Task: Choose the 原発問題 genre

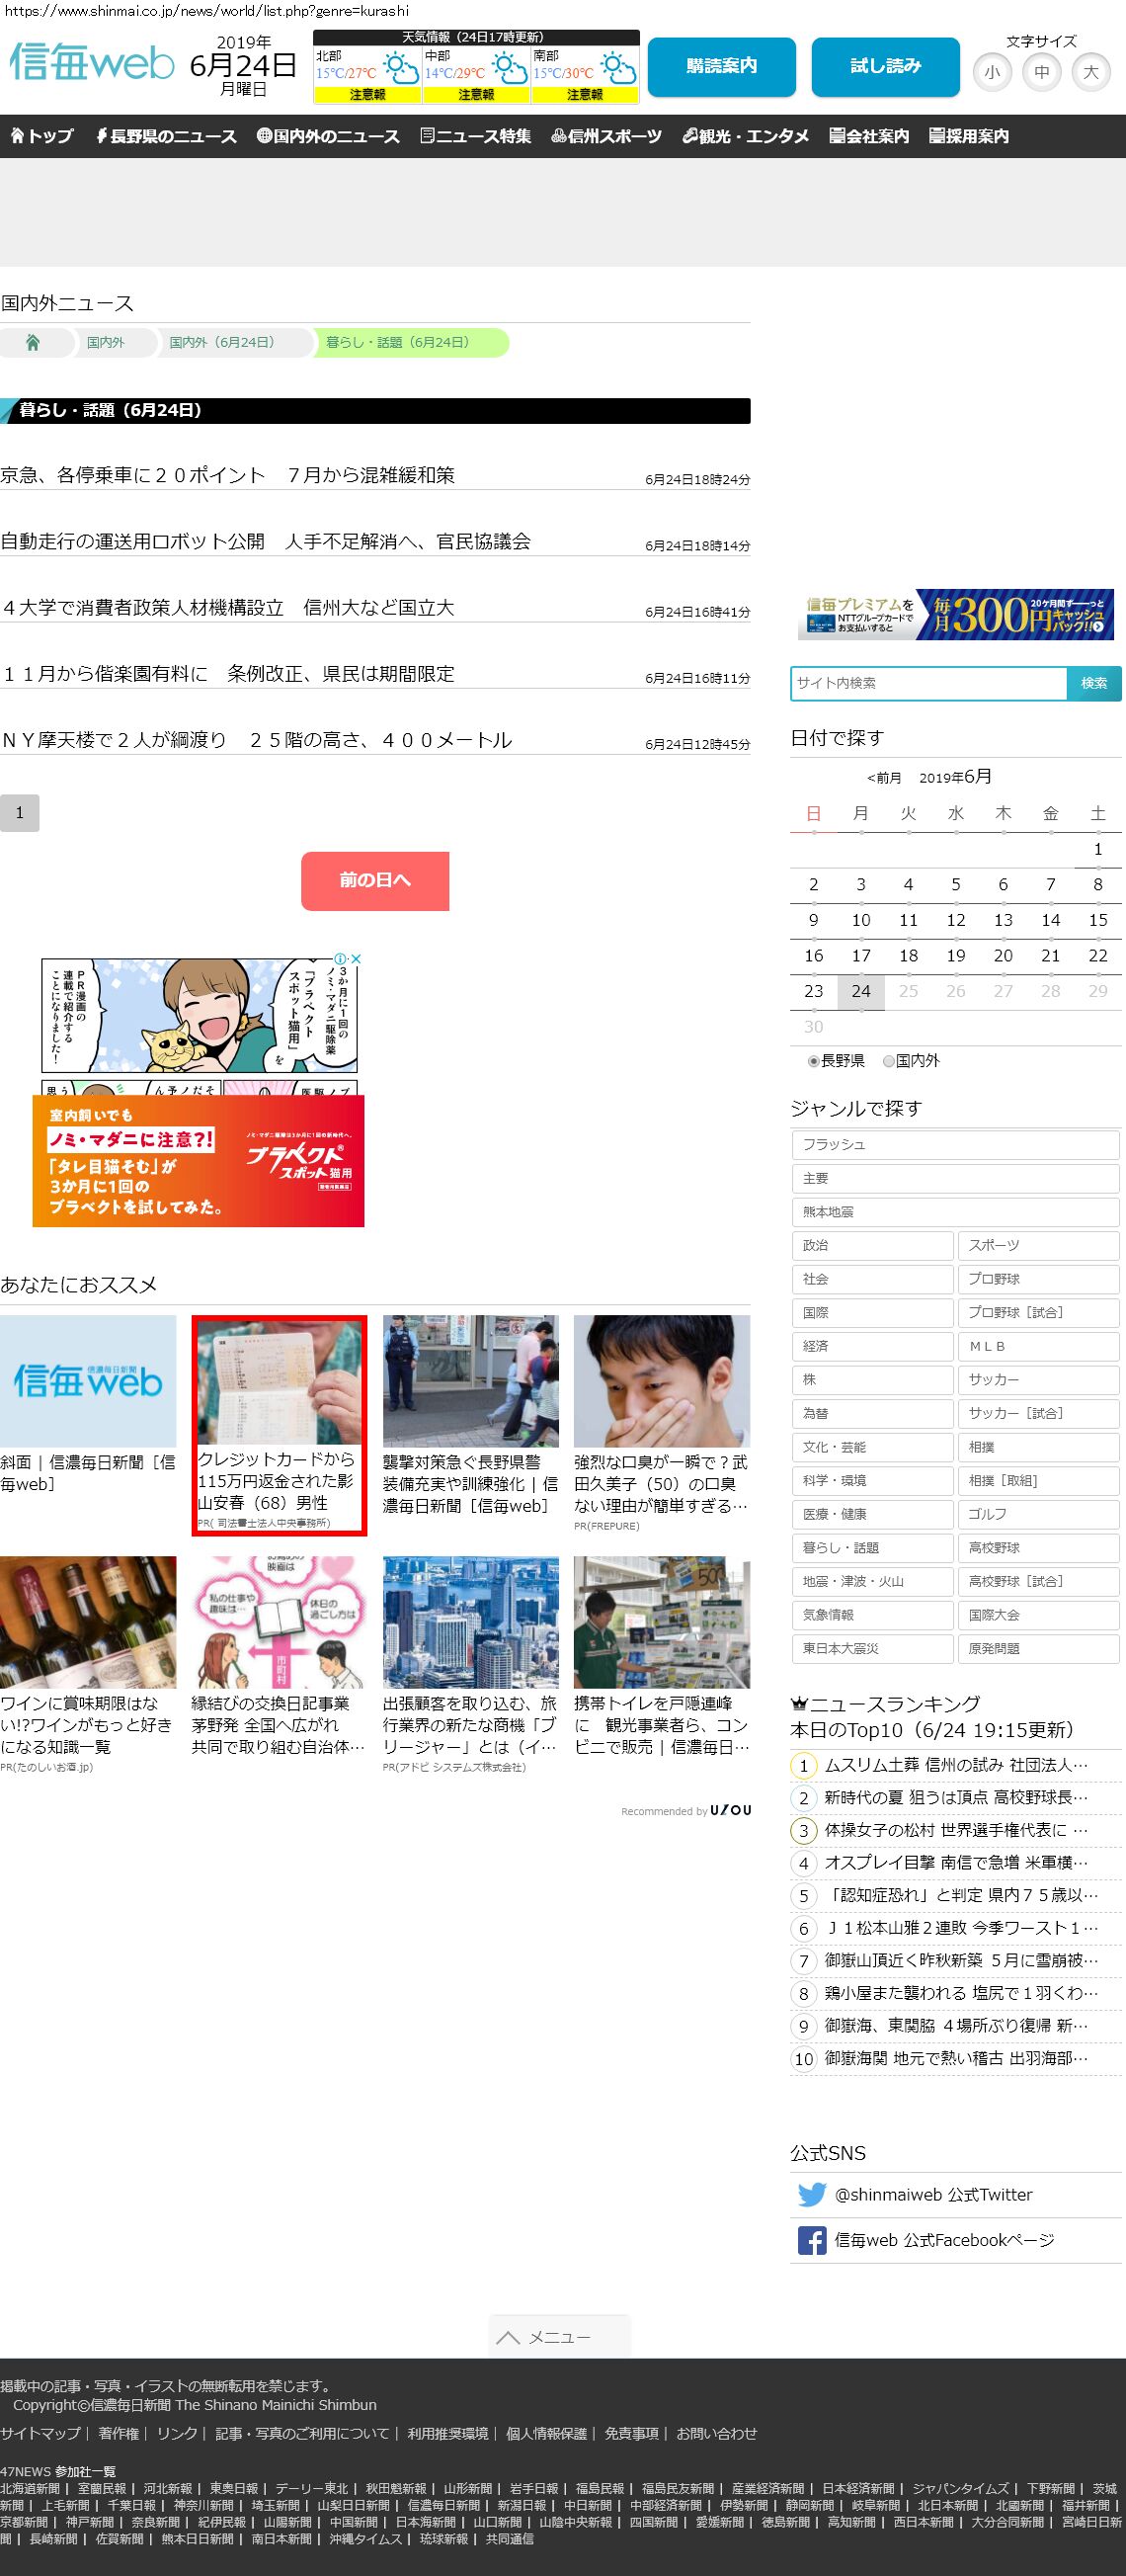Action: click(1038, 1649)
